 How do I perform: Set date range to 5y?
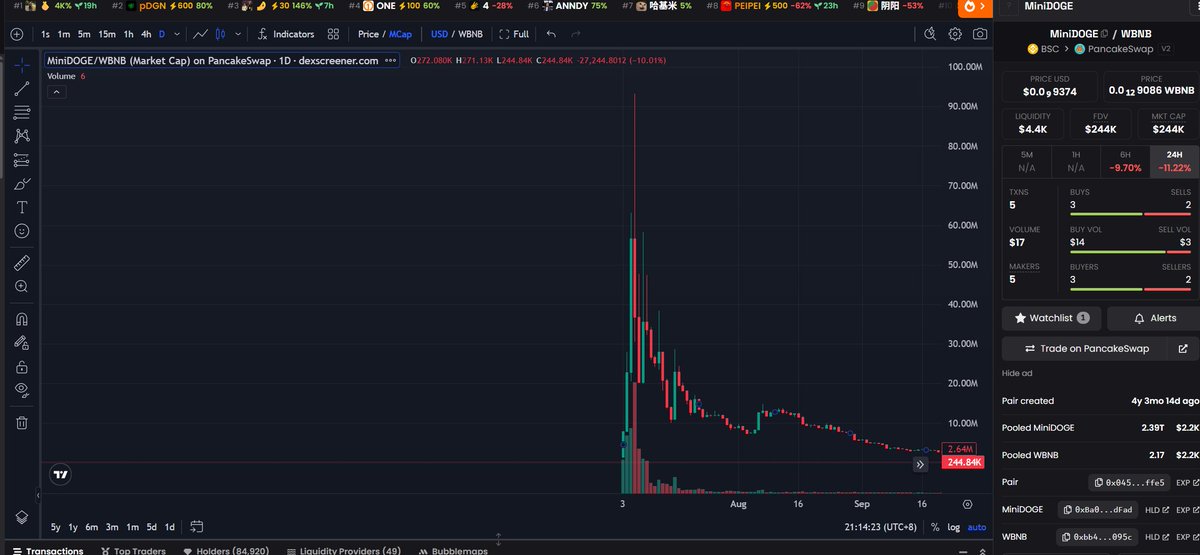[x=56, y=527]
